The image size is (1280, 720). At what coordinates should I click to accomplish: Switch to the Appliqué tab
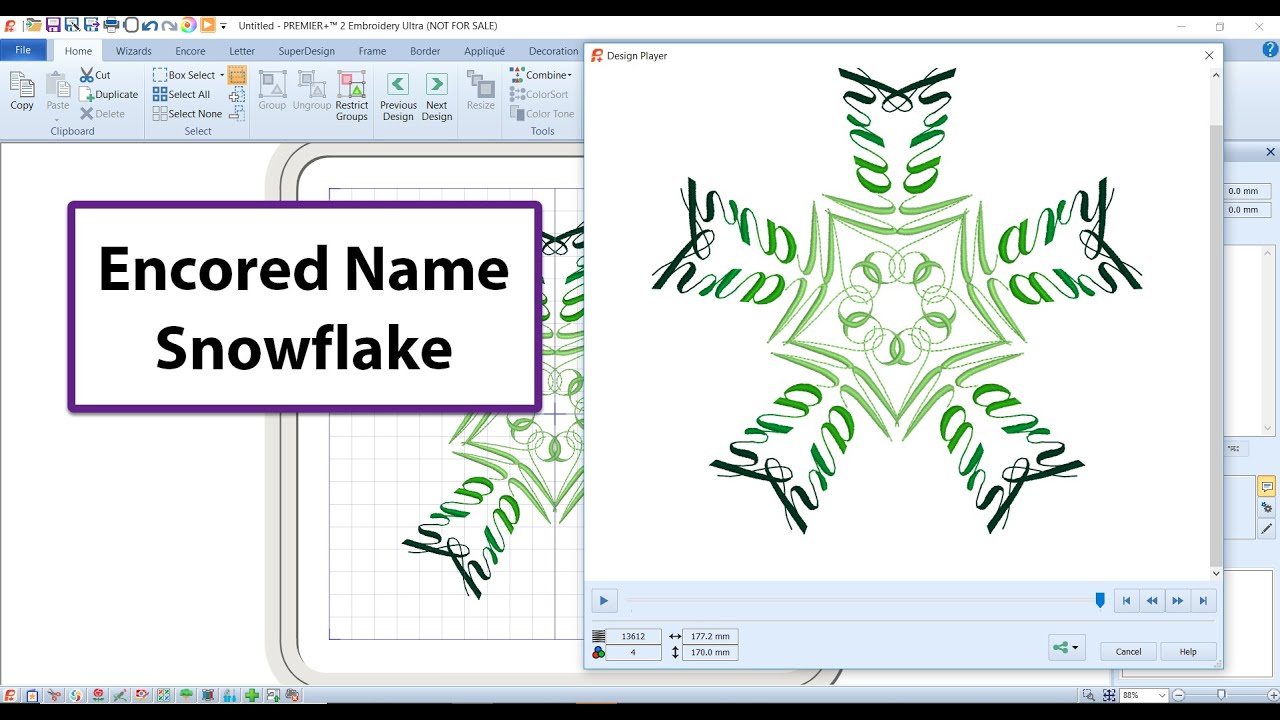pos(484,51)
